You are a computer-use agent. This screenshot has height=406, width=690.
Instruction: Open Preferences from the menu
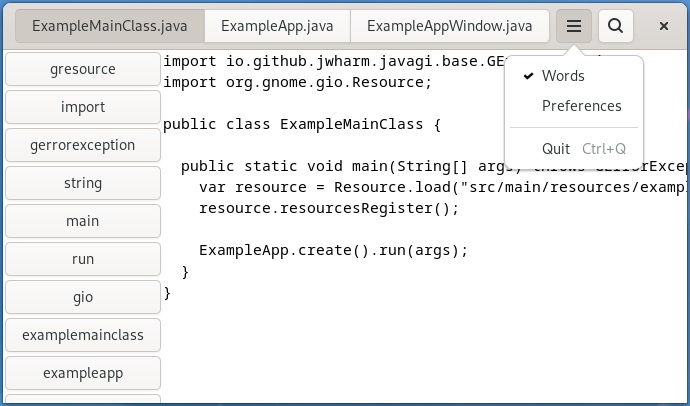pos(581,106)
